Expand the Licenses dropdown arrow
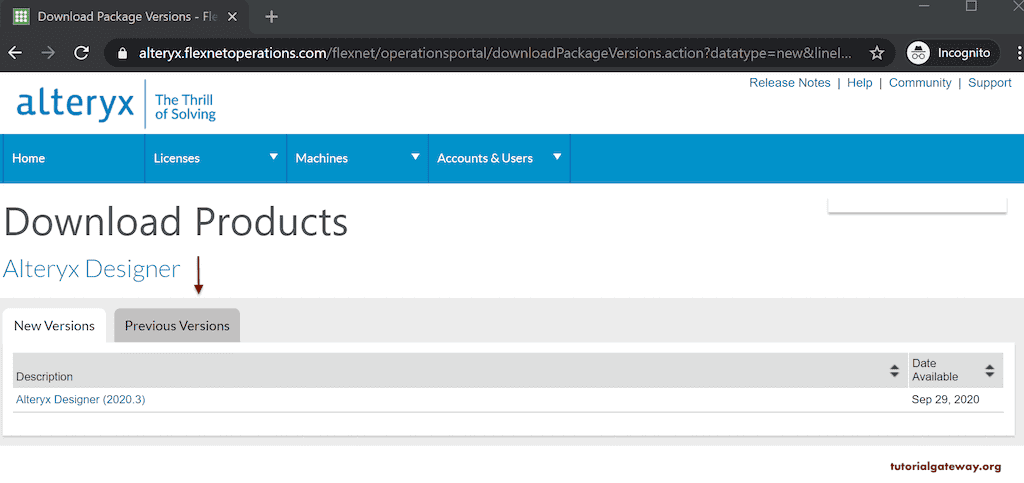The height and width of the screenshot is (483, 1024). pos(274,157)
